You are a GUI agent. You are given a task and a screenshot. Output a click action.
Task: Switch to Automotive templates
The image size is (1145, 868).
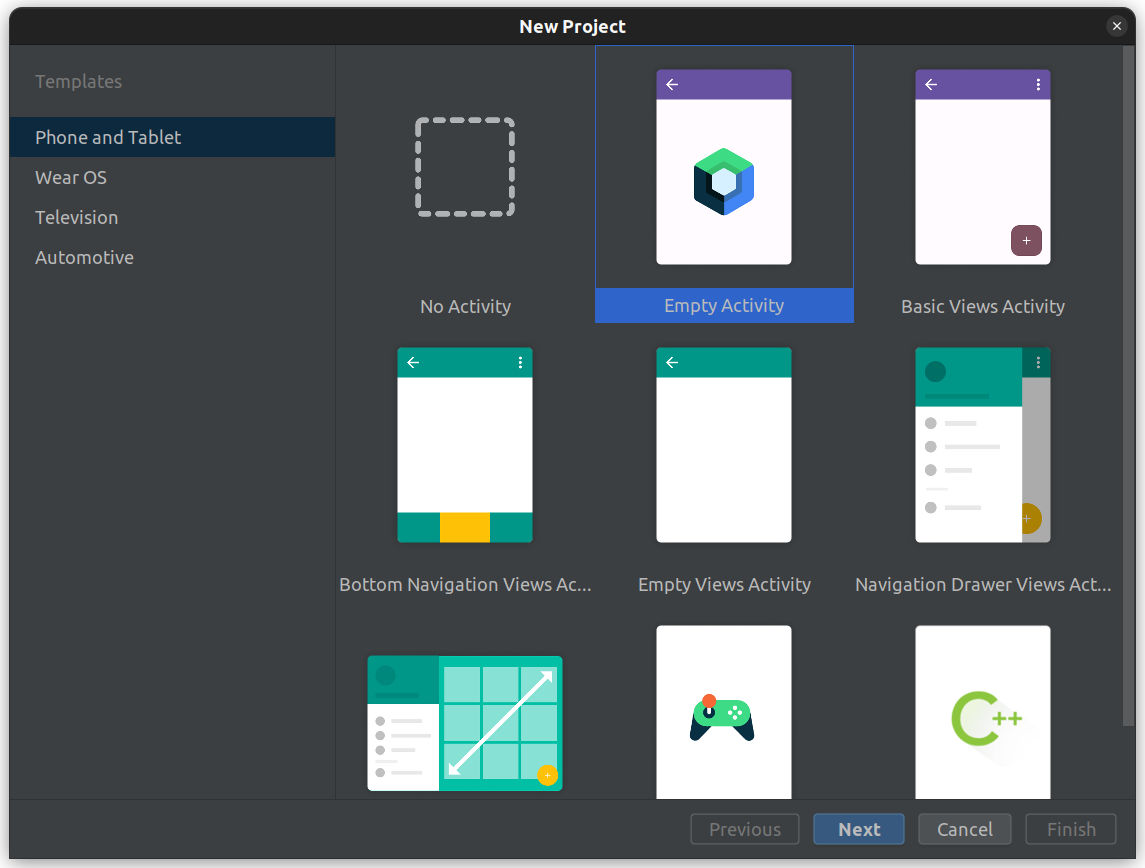[x=172, y=258]
